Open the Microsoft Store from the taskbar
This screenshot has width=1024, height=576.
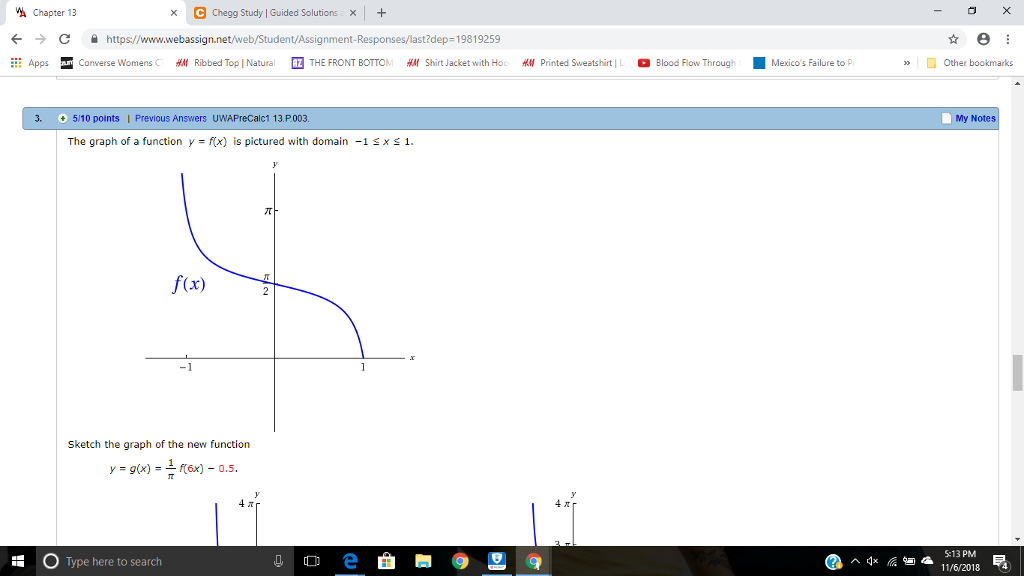(386, 561)
